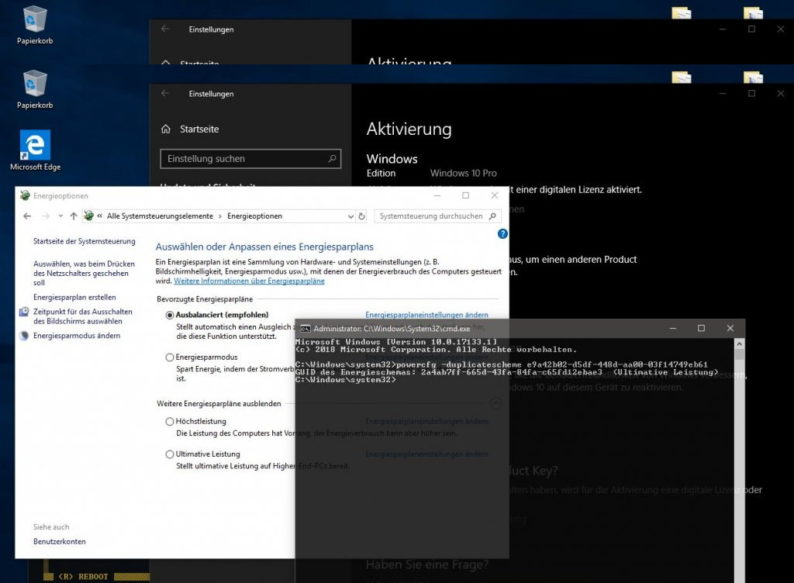Open Energiesparplan erstellen in the sidebar

pos(74,297)
